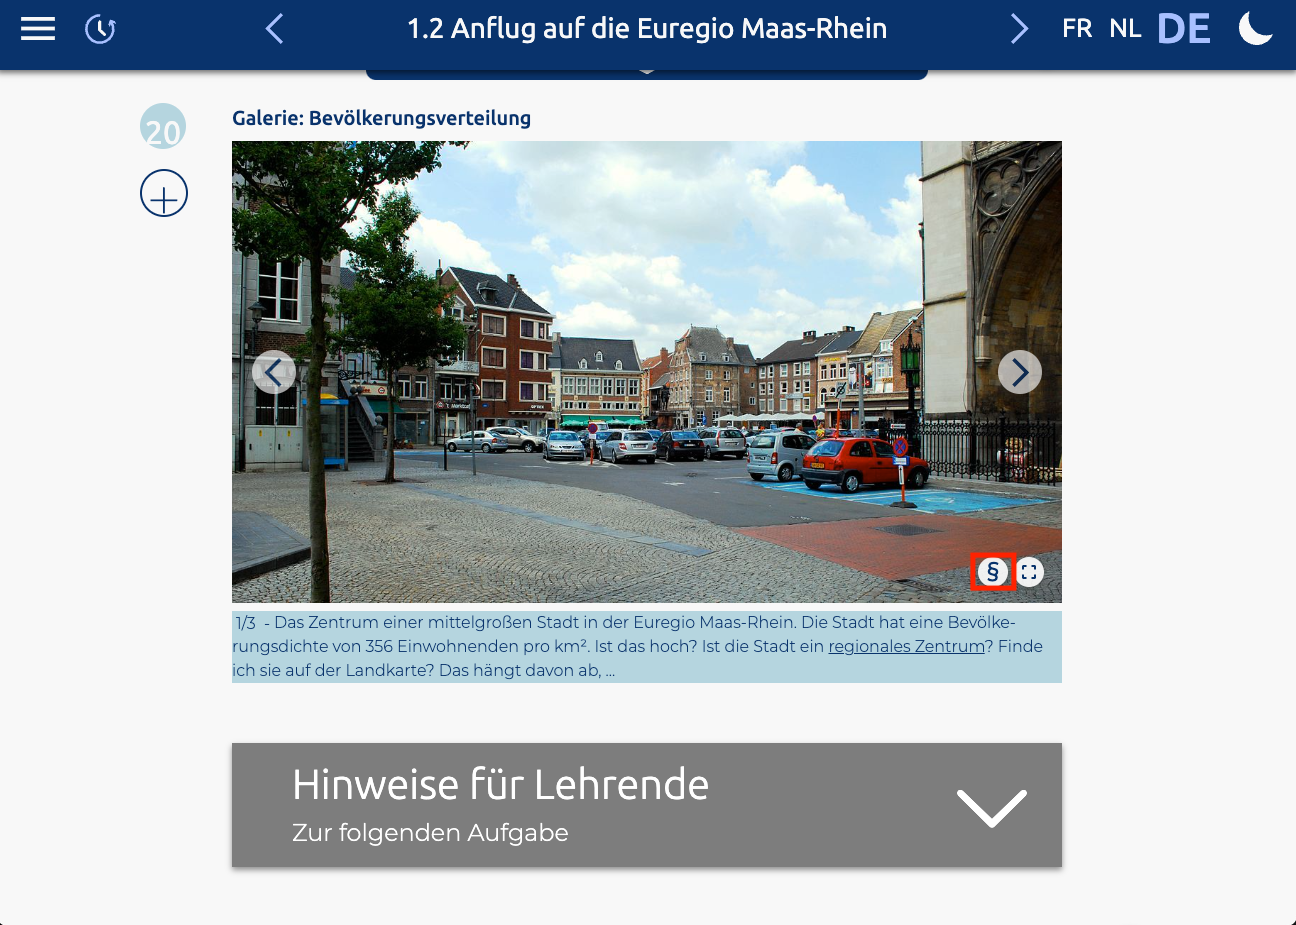Switch language to FR
Image resolution: width=1296 pixels, height=925 pixels.
(x=1077, y=29)
